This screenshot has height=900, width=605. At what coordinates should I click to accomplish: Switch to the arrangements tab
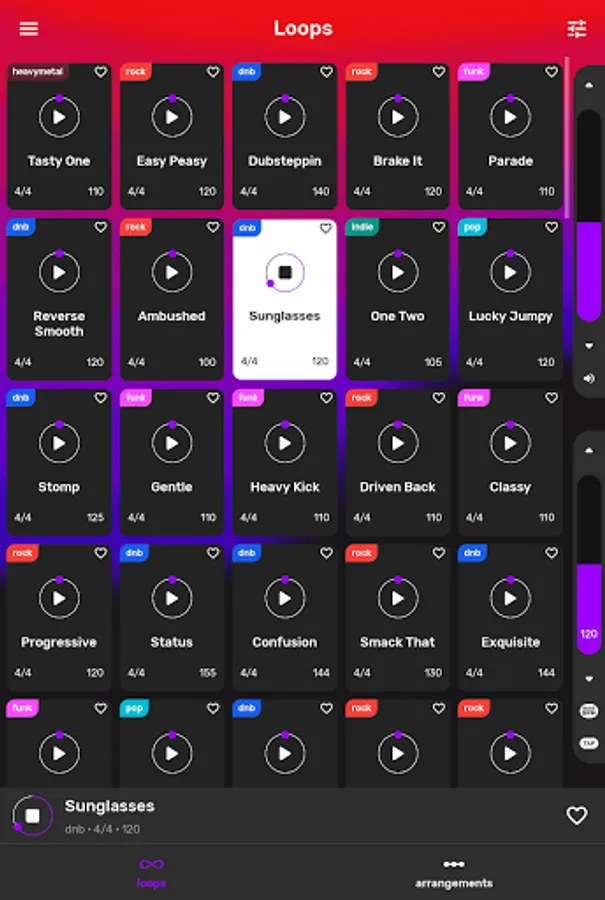(453, 872)
